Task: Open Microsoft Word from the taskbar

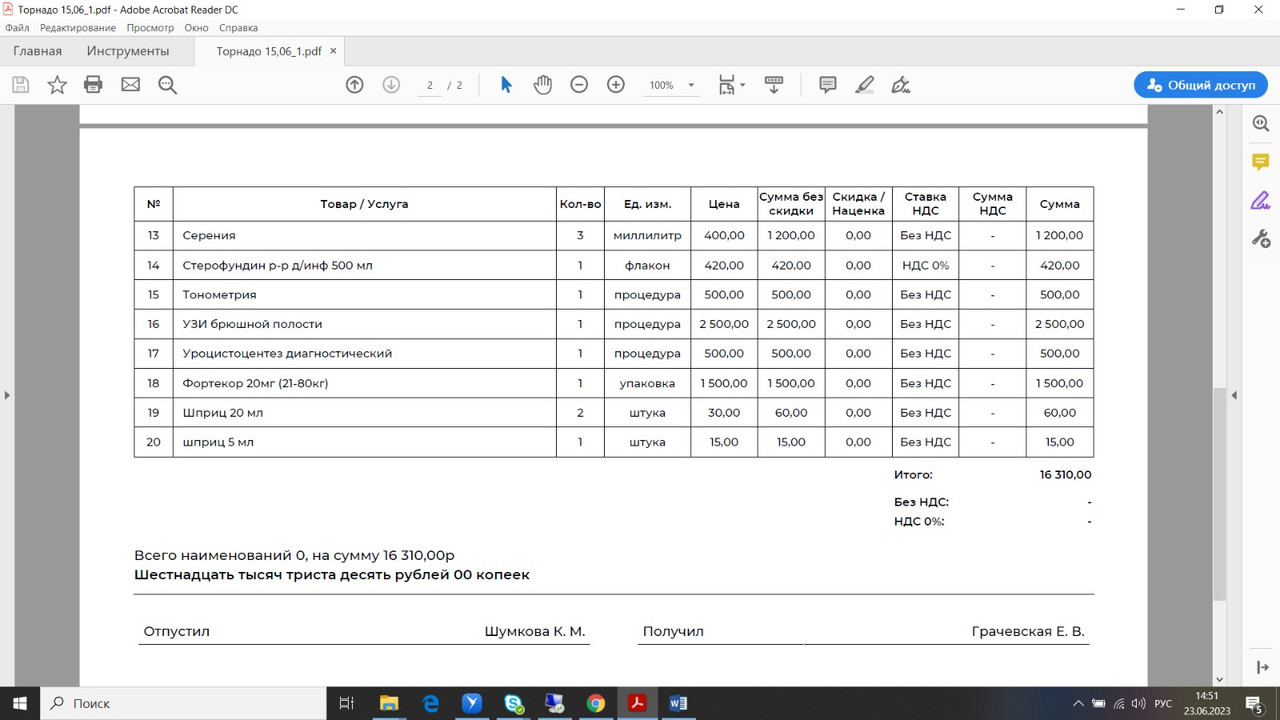Action: coord(677,703)
